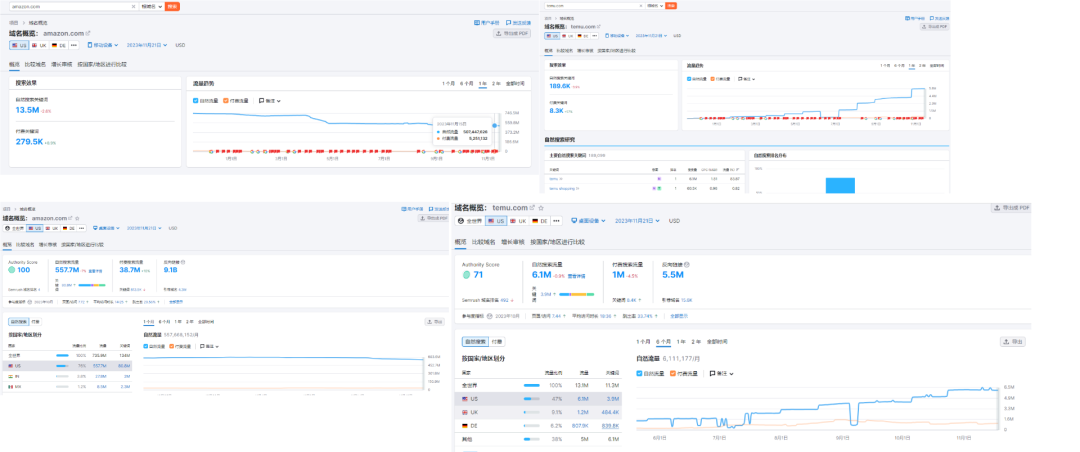Click orange 搜索 button beside amazon.com search

tap(173, 6)
